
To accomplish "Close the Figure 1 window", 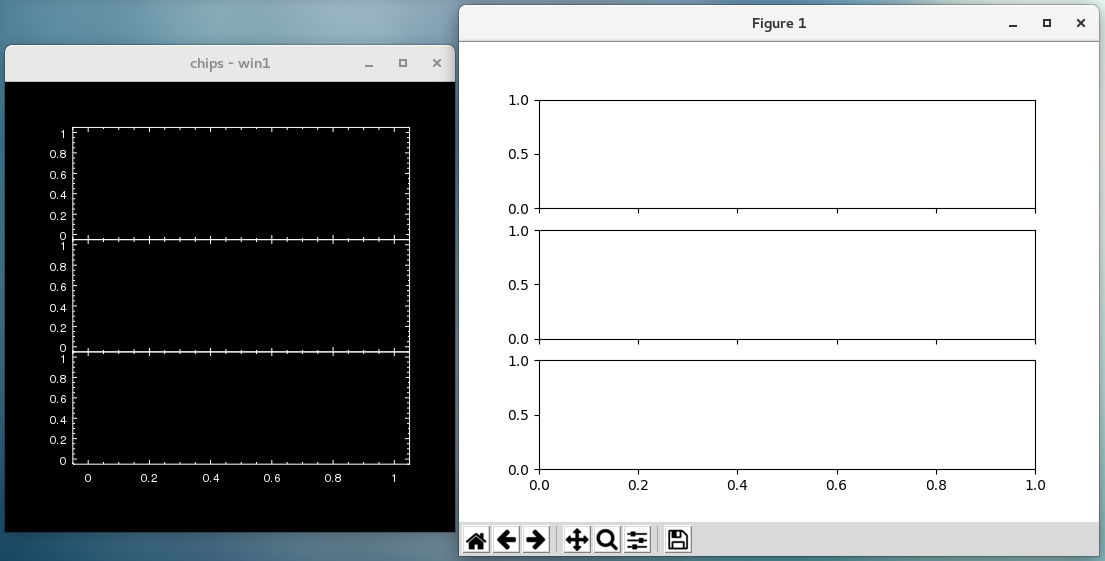I will click(1080, 23).
